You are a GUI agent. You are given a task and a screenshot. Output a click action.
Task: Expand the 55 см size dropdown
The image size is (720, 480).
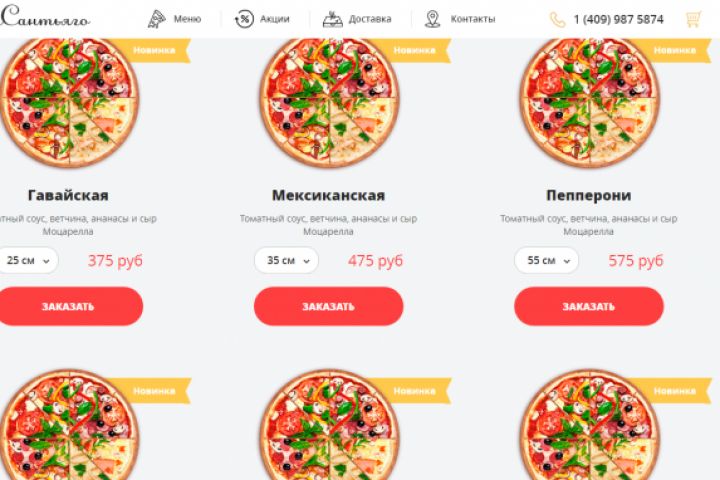[546, 260]
